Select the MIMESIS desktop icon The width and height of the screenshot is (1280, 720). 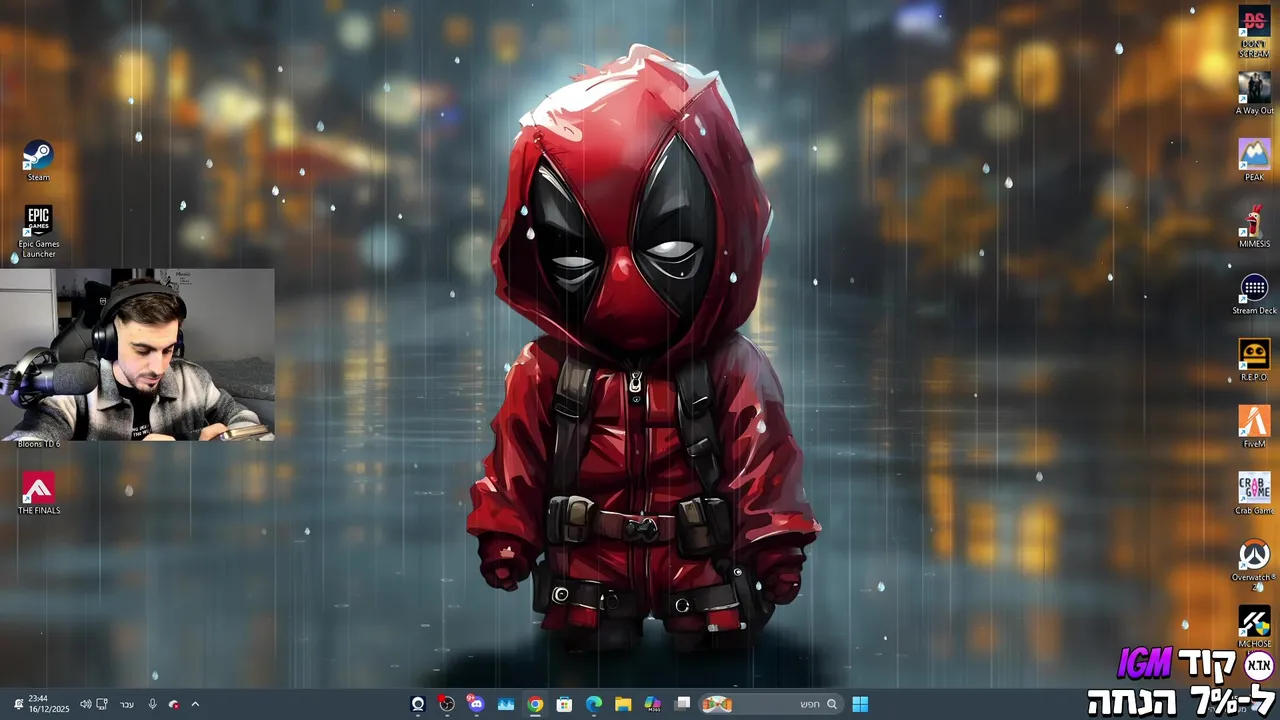tap(1254, 227)
